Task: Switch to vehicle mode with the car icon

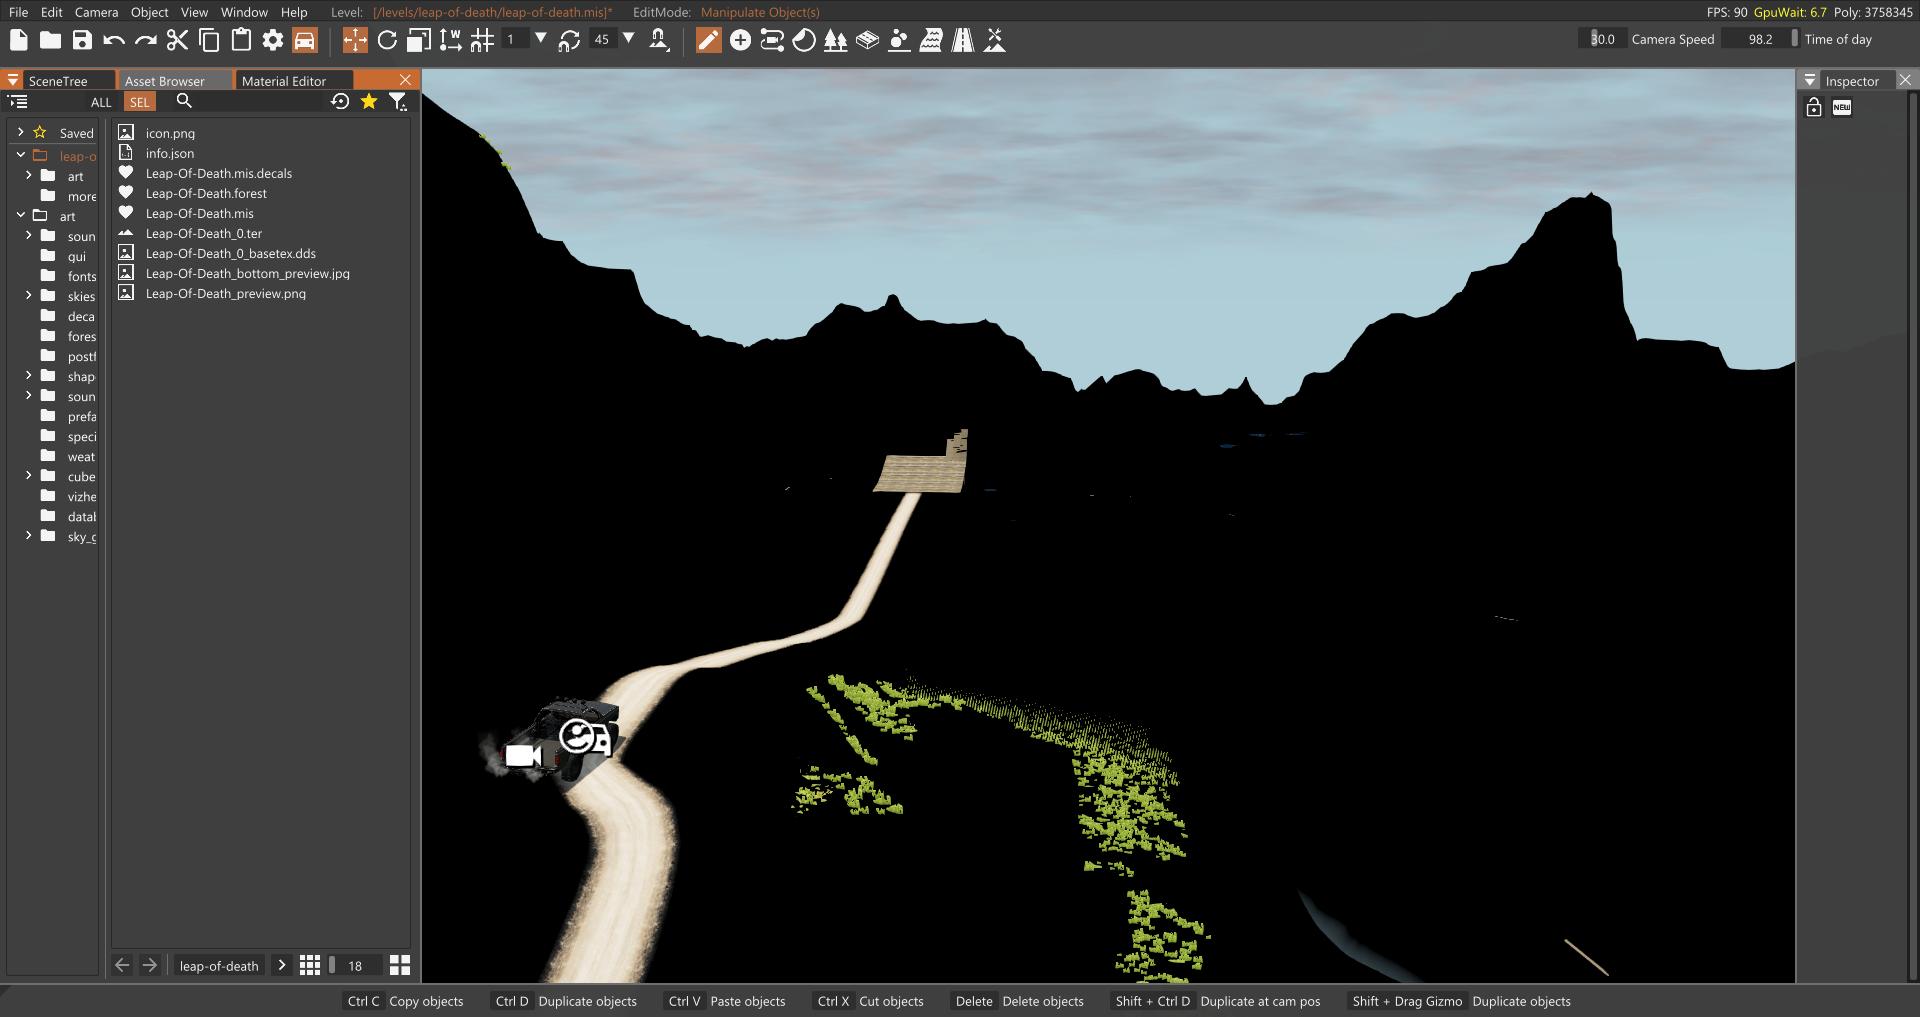Action: [305, 40]
